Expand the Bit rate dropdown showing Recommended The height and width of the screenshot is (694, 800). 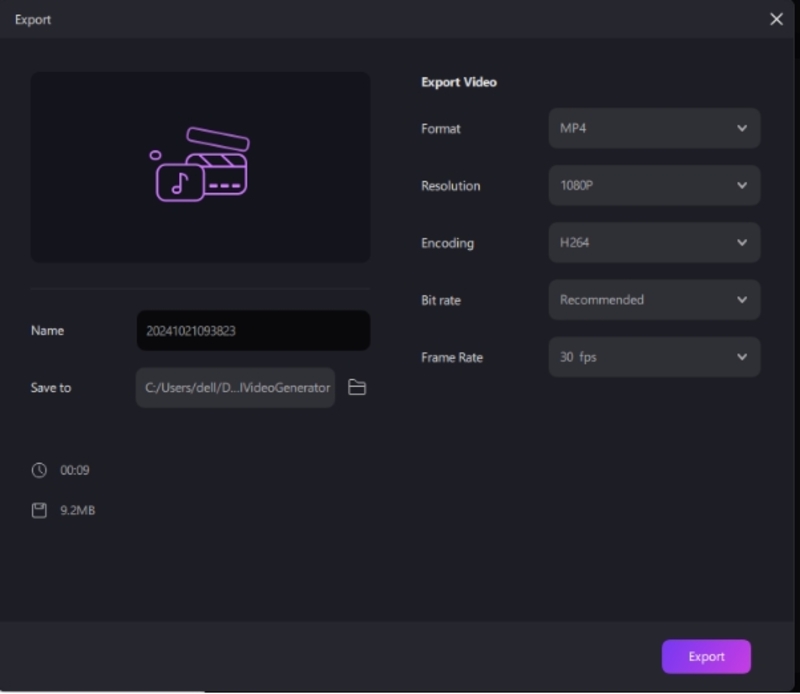coord(654,300)
